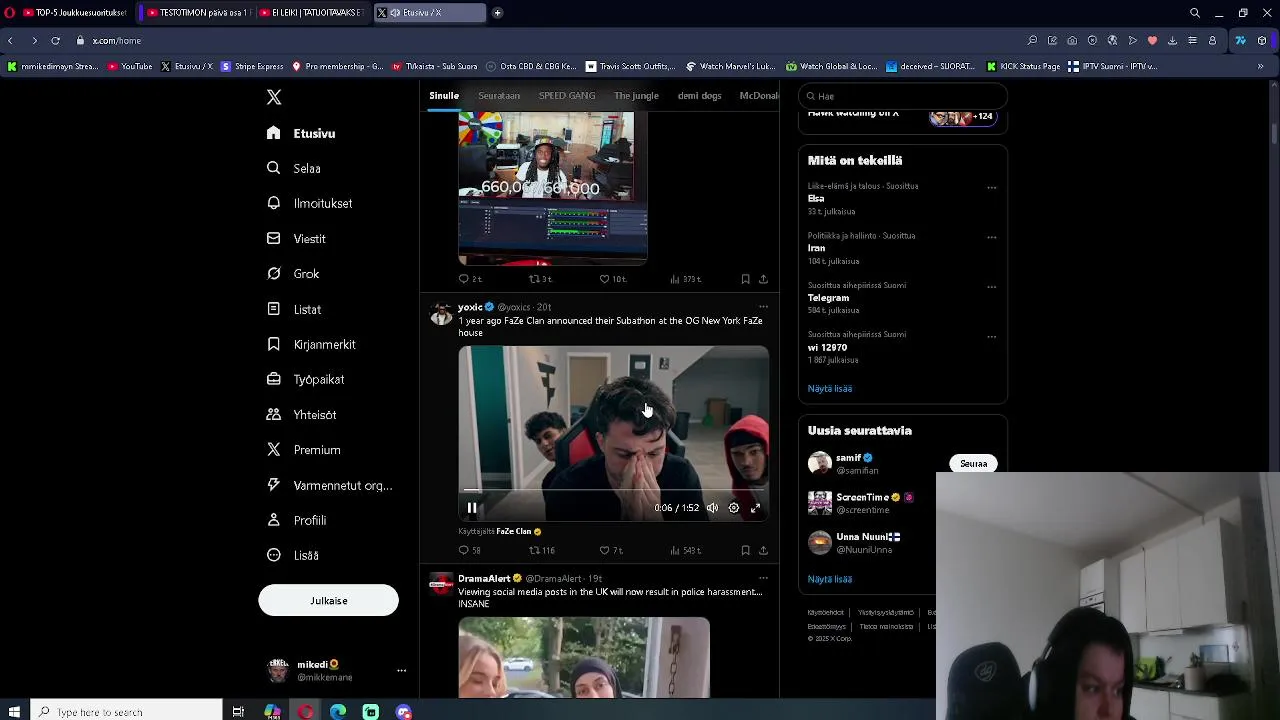Viewport: 1280px width, 720px height.
Task: Enter fullscreen on FaZe video
Action: pyautogui.click(x=756, y=508)
